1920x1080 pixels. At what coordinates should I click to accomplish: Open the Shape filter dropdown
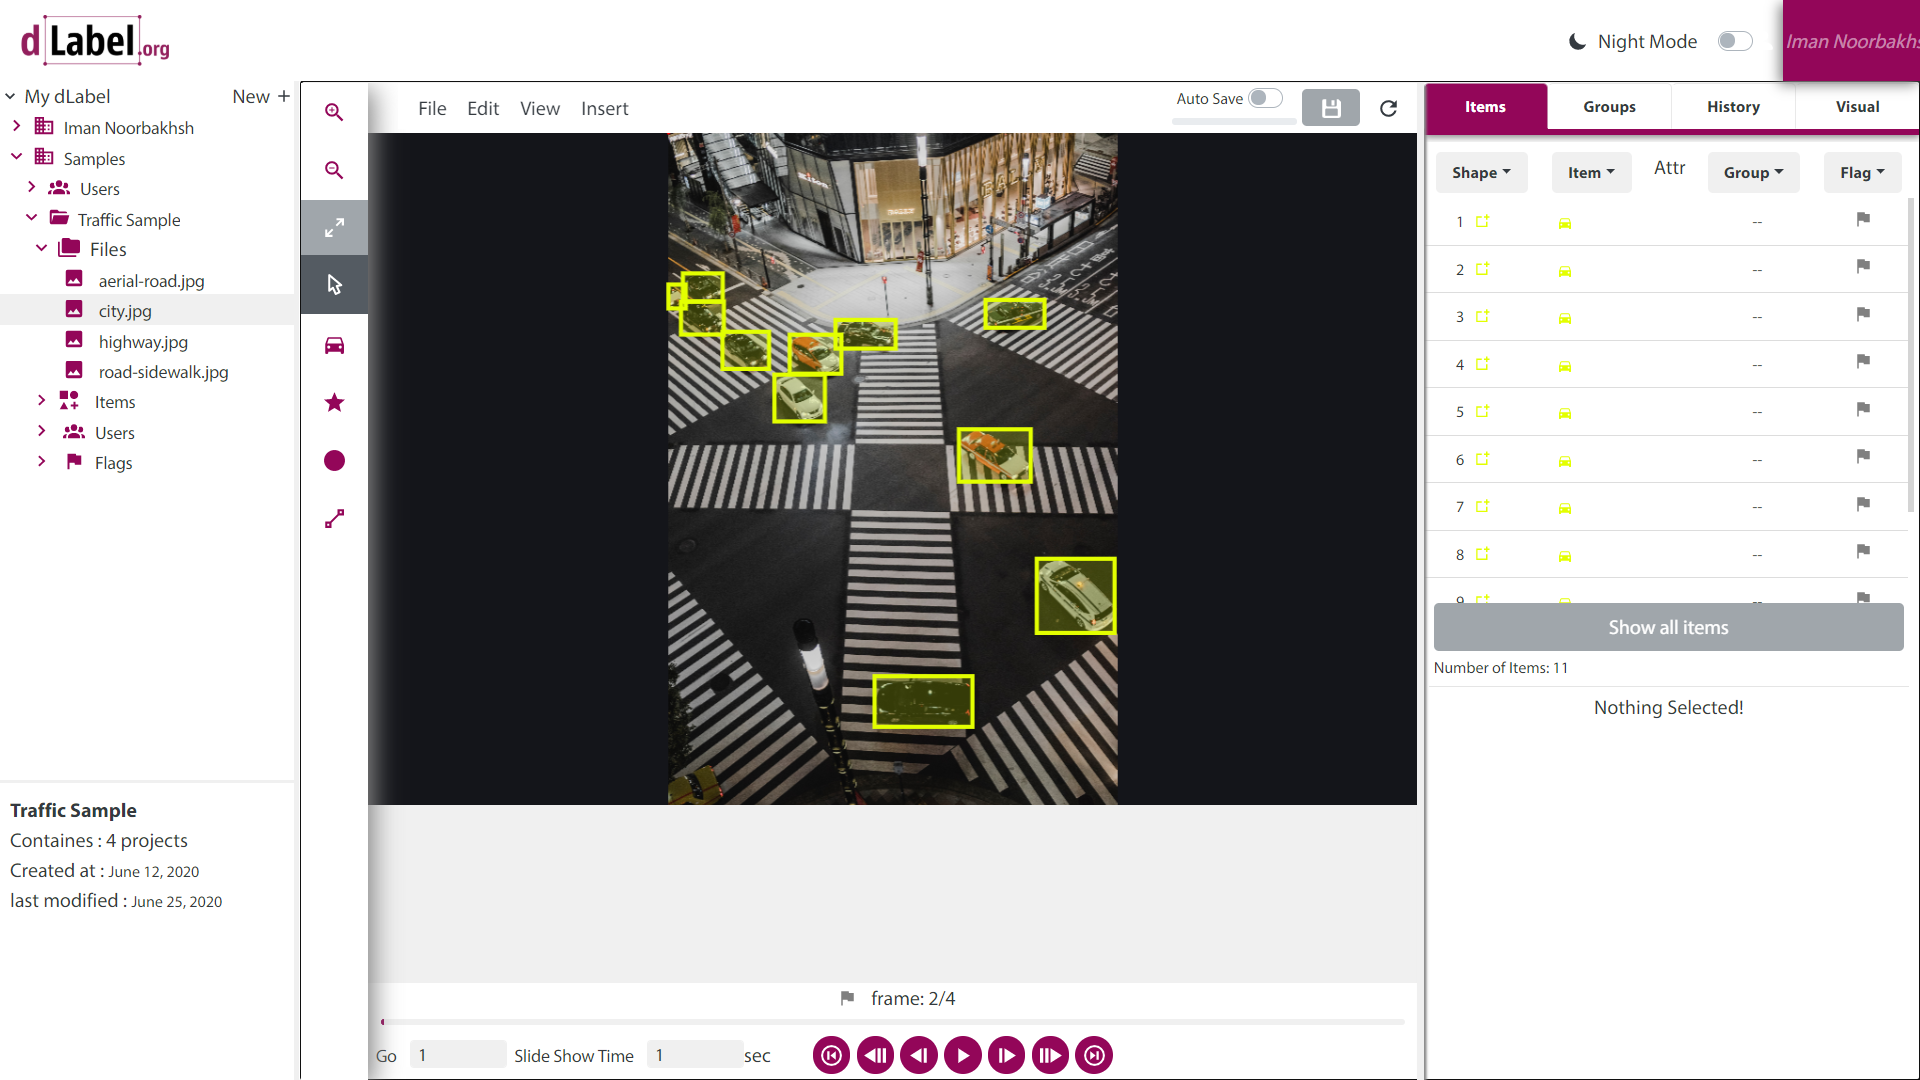tap(1481, 172)
